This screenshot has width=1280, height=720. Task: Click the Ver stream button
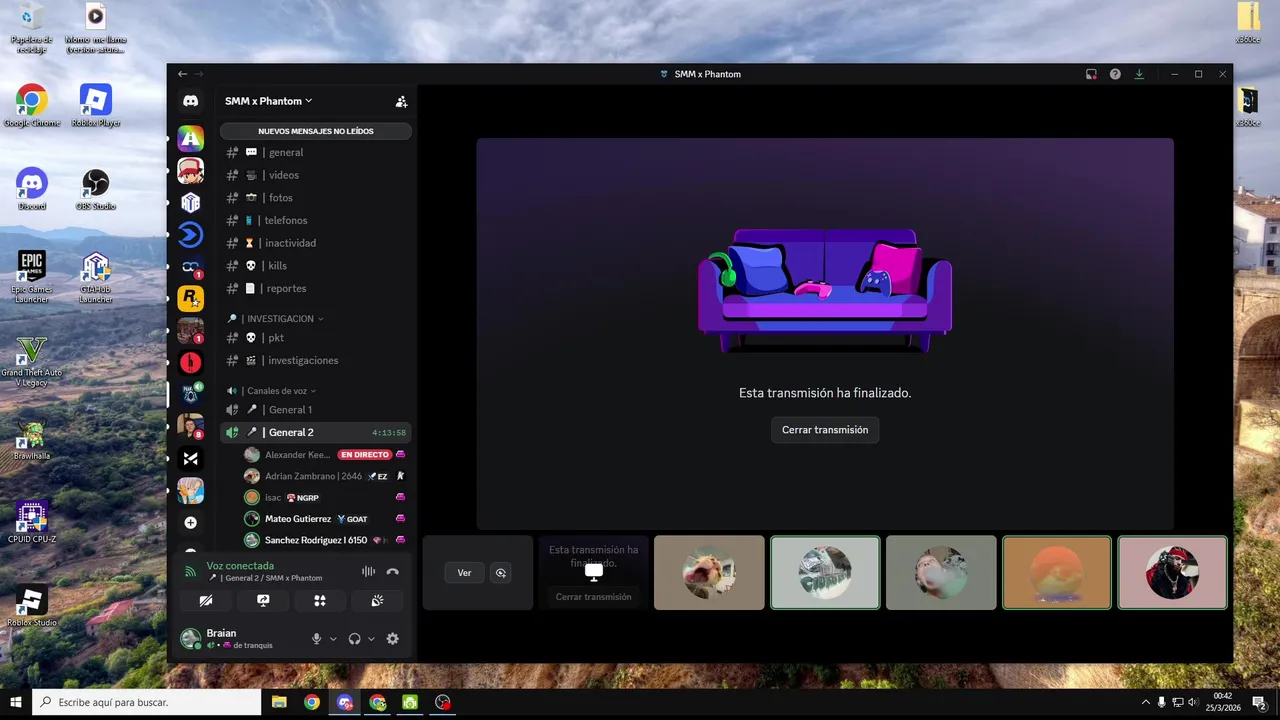point(464,573)
